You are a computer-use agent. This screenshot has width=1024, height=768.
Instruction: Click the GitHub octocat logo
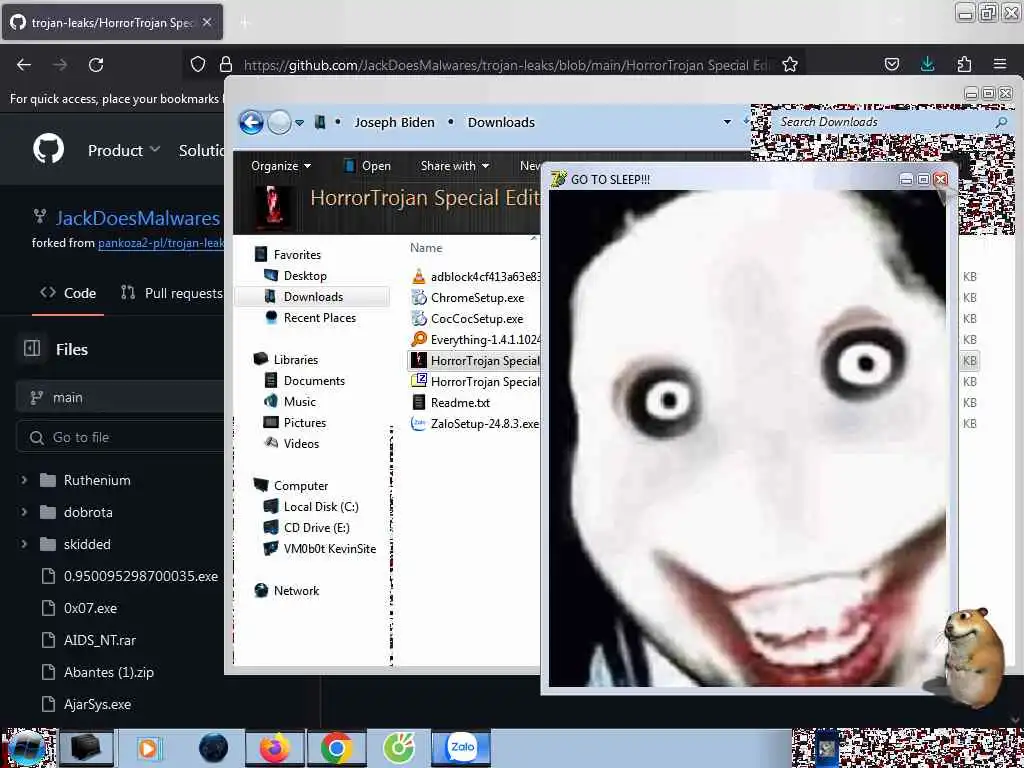pos(49,150)
